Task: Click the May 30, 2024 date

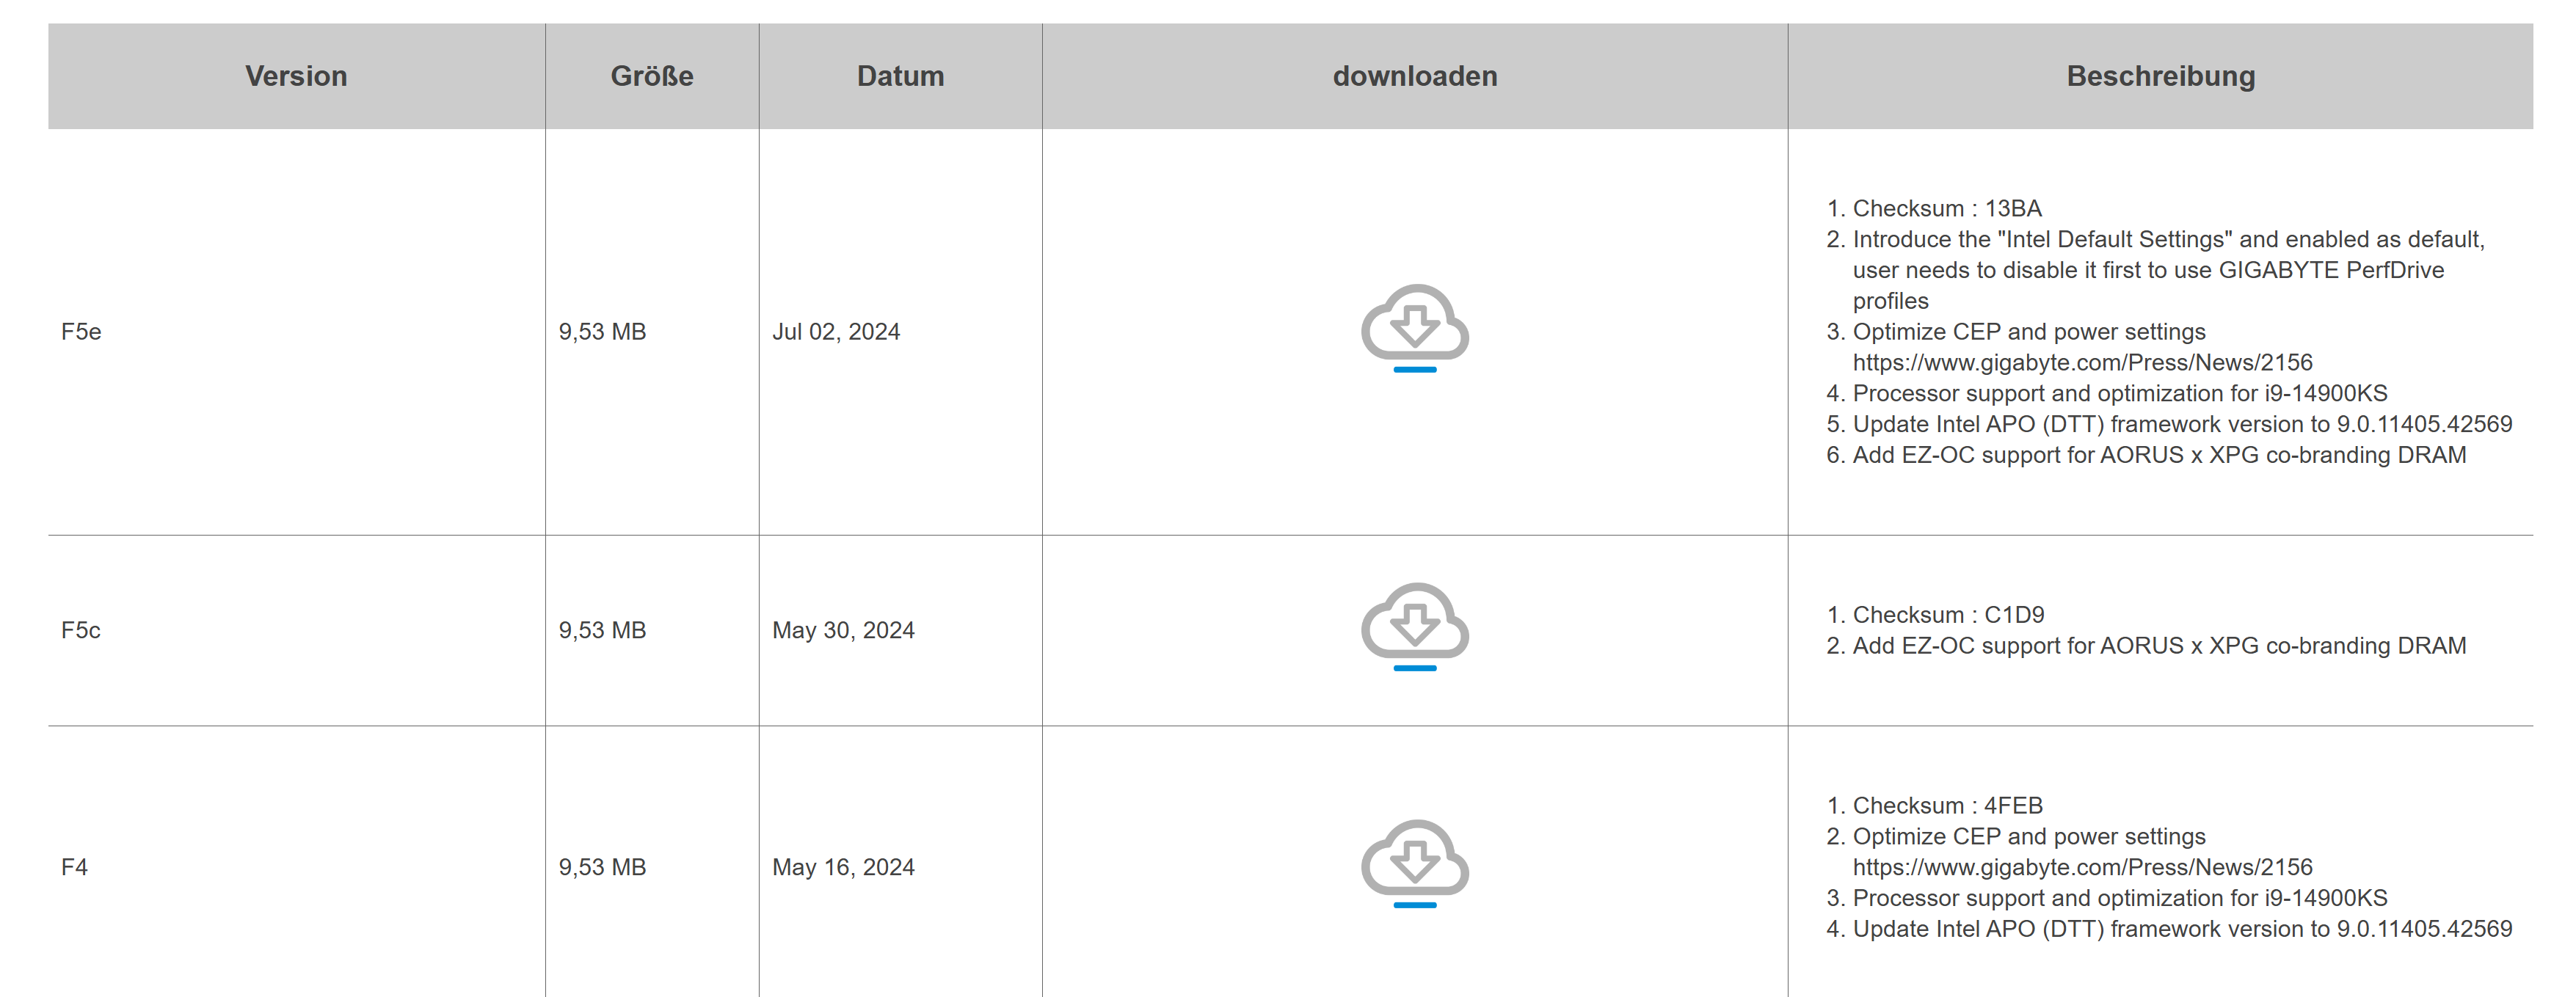Action: (843, 630)
